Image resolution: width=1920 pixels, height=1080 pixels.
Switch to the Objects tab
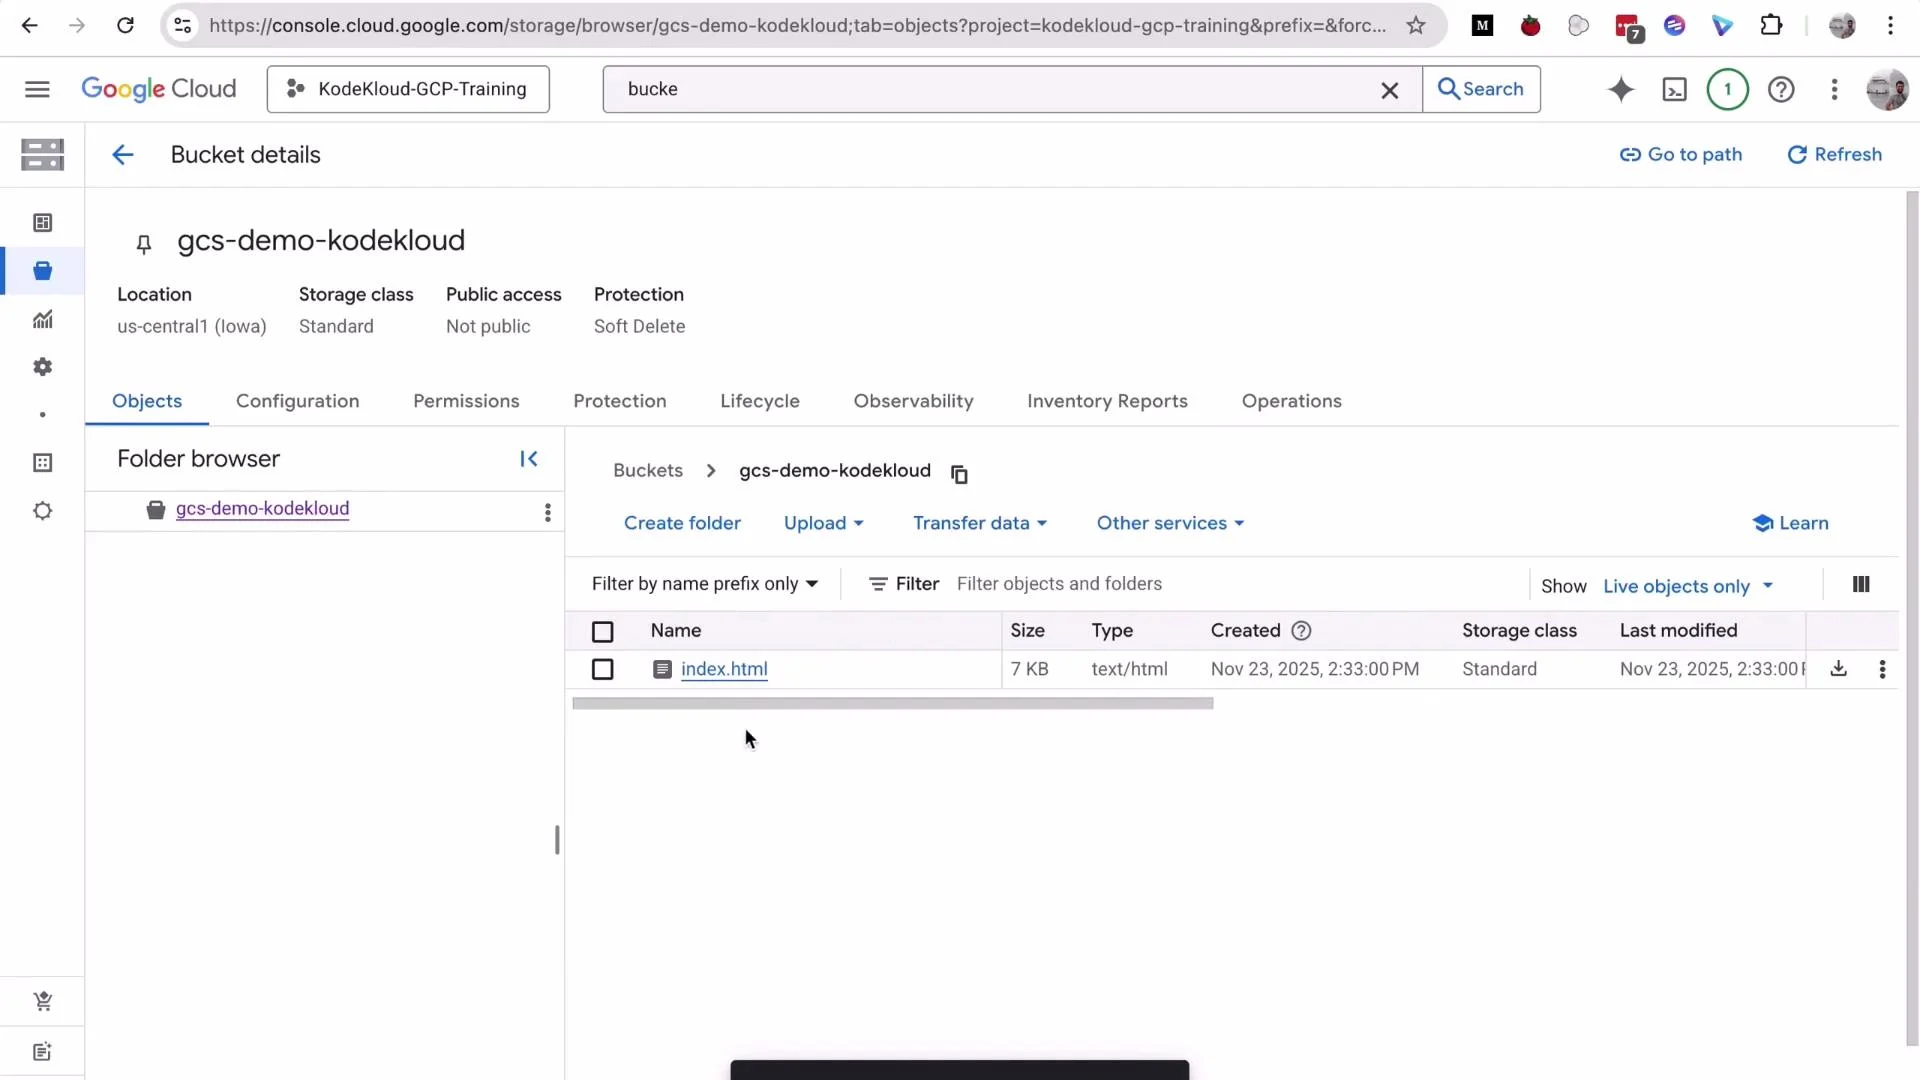tap(147, 401)
